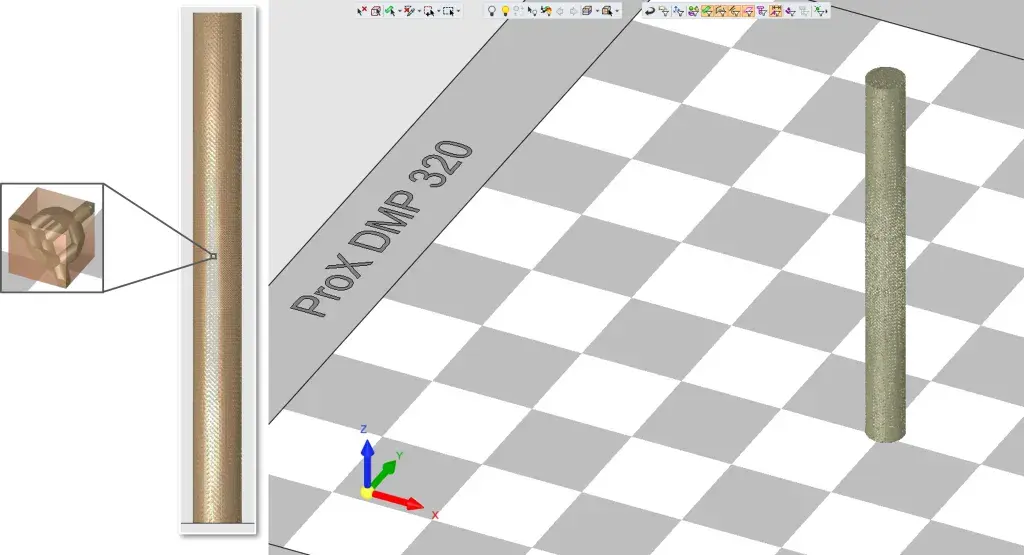Click the gray-boxes filter funnel icon
This screenshot has height=555, width=1024.
pos(664,11)
